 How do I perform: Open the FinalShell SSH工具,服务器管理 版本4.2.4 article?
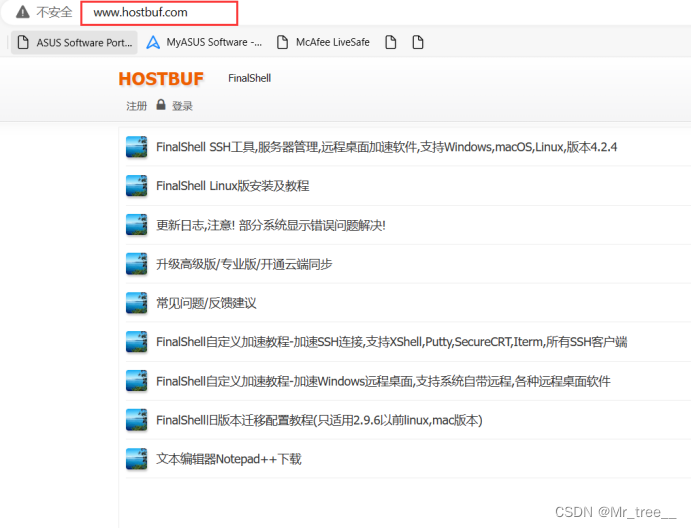click(387, 147)
